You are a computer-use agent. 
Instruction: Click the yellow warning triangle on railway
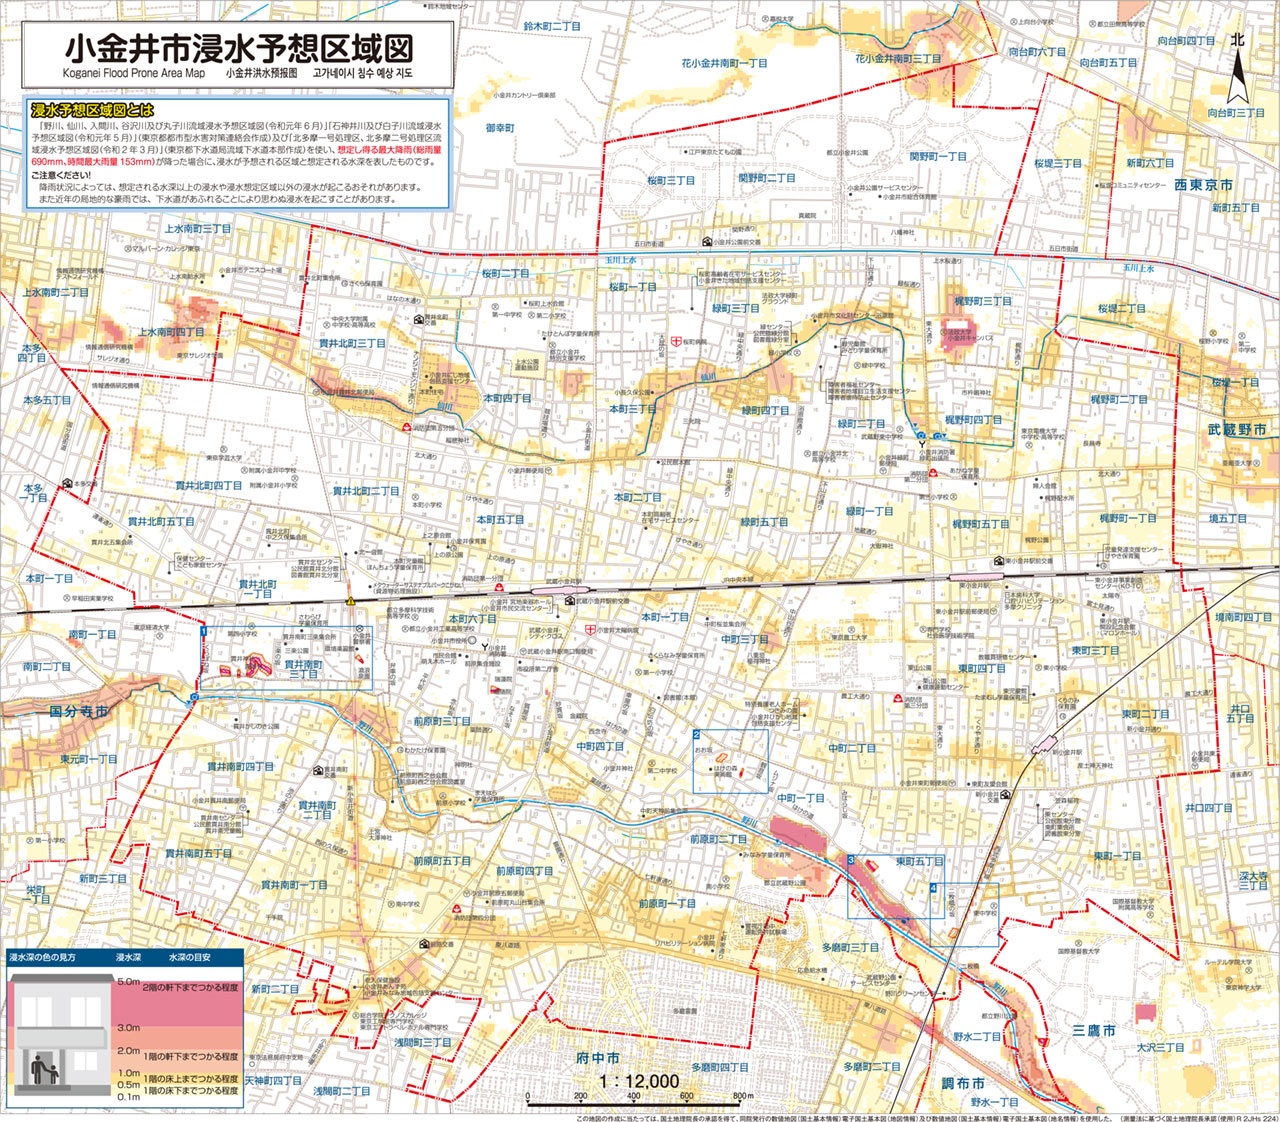pyautogui.click(x=351, y=601)
